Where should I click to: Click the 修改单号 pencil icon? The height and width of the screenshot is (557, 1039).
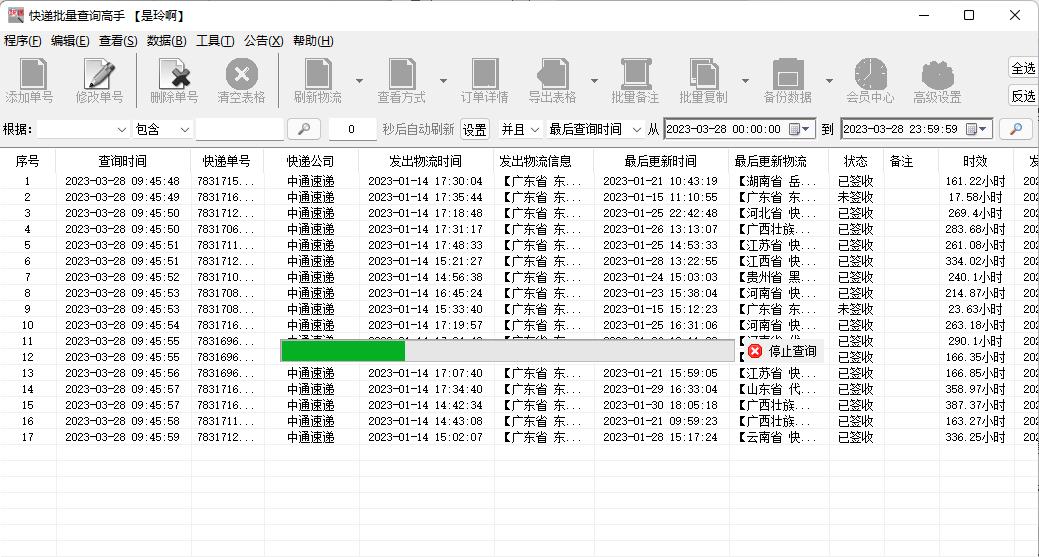pyautogui.click(x=99, y=73)
